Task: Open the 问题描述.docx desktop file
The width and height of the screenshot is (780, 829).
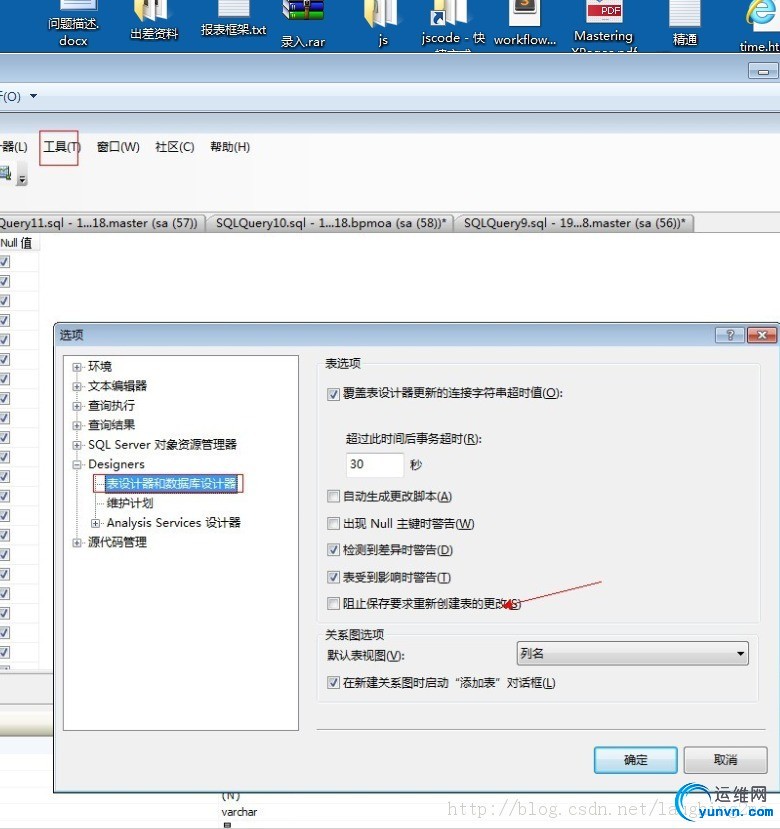Action: (74, 22)
